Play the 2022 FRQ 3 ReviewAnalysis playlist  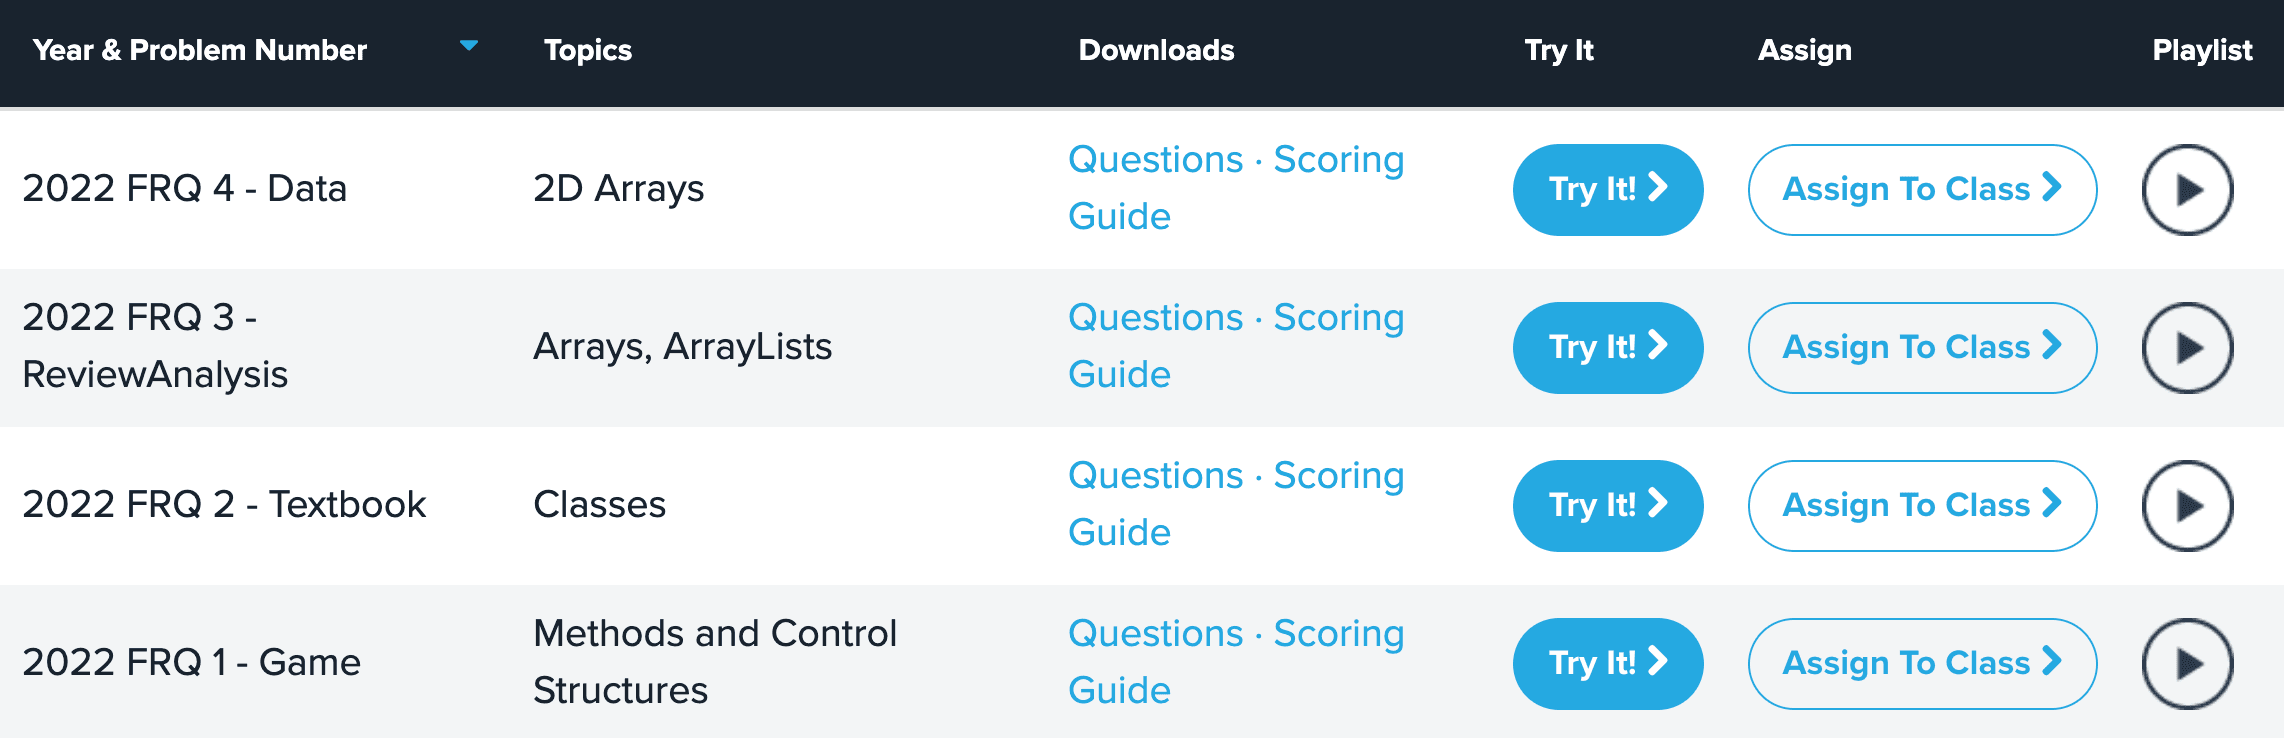[x=2187, y=348]
